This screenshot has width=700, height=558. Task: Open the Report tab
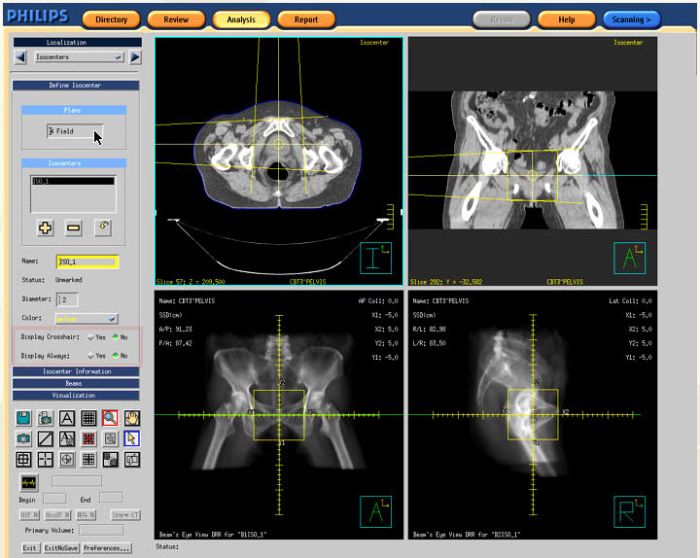(306, 19)
